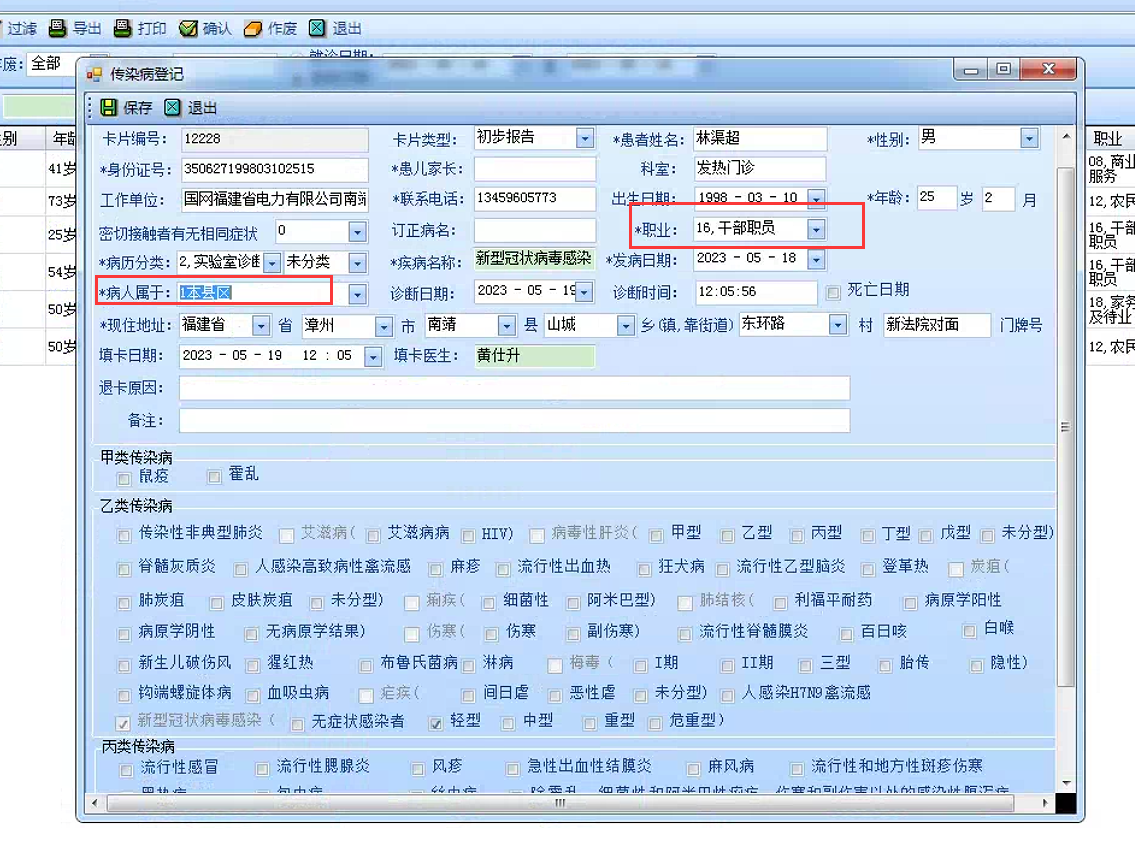Check the 无症状感染者 checkbox
1135x841 pixels.
(297, 724)
